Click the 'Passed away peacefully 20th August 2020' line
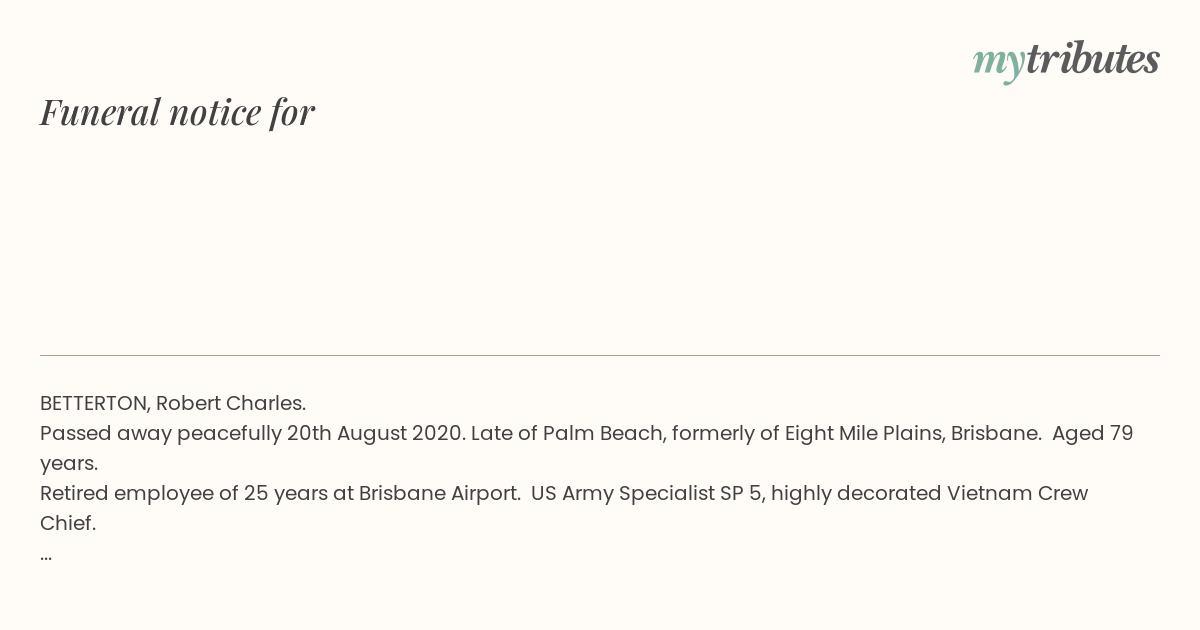The height and width of the screenshot is (630, 1200). (x=252, y=433)
